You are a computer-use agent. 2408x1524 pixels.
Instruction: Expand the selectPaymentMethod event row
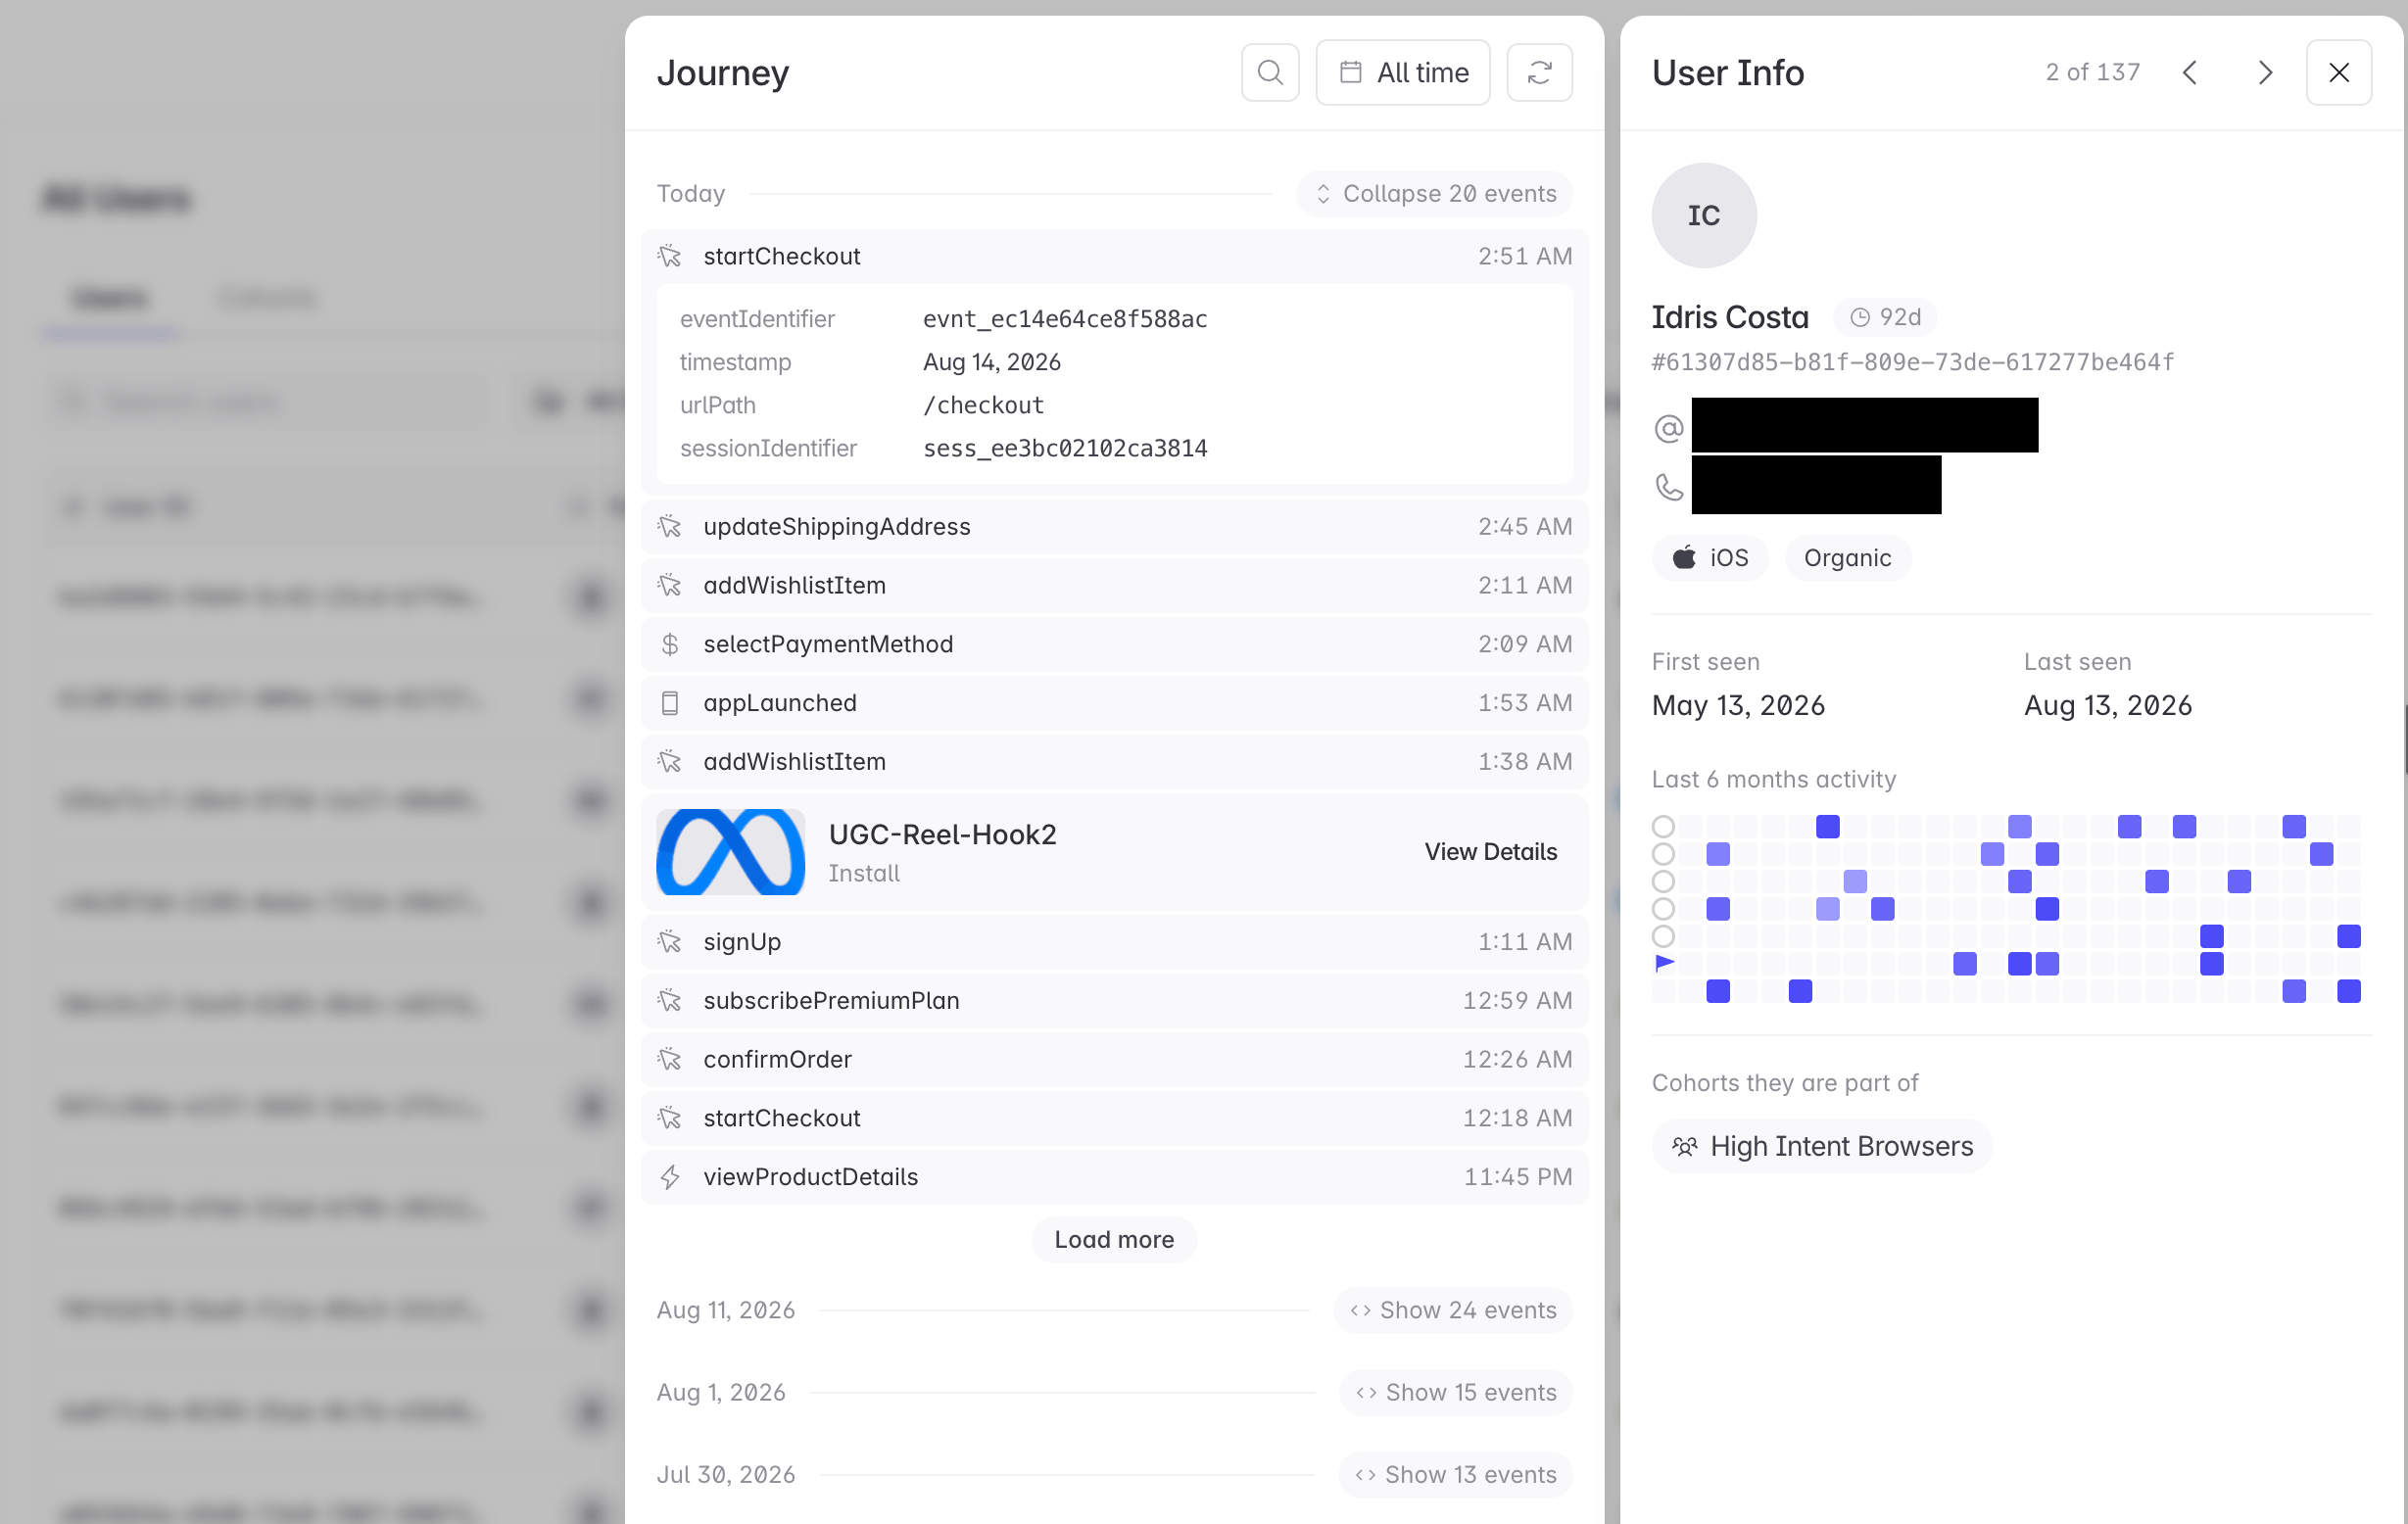pyautogui.click(x=1114, y=644)
